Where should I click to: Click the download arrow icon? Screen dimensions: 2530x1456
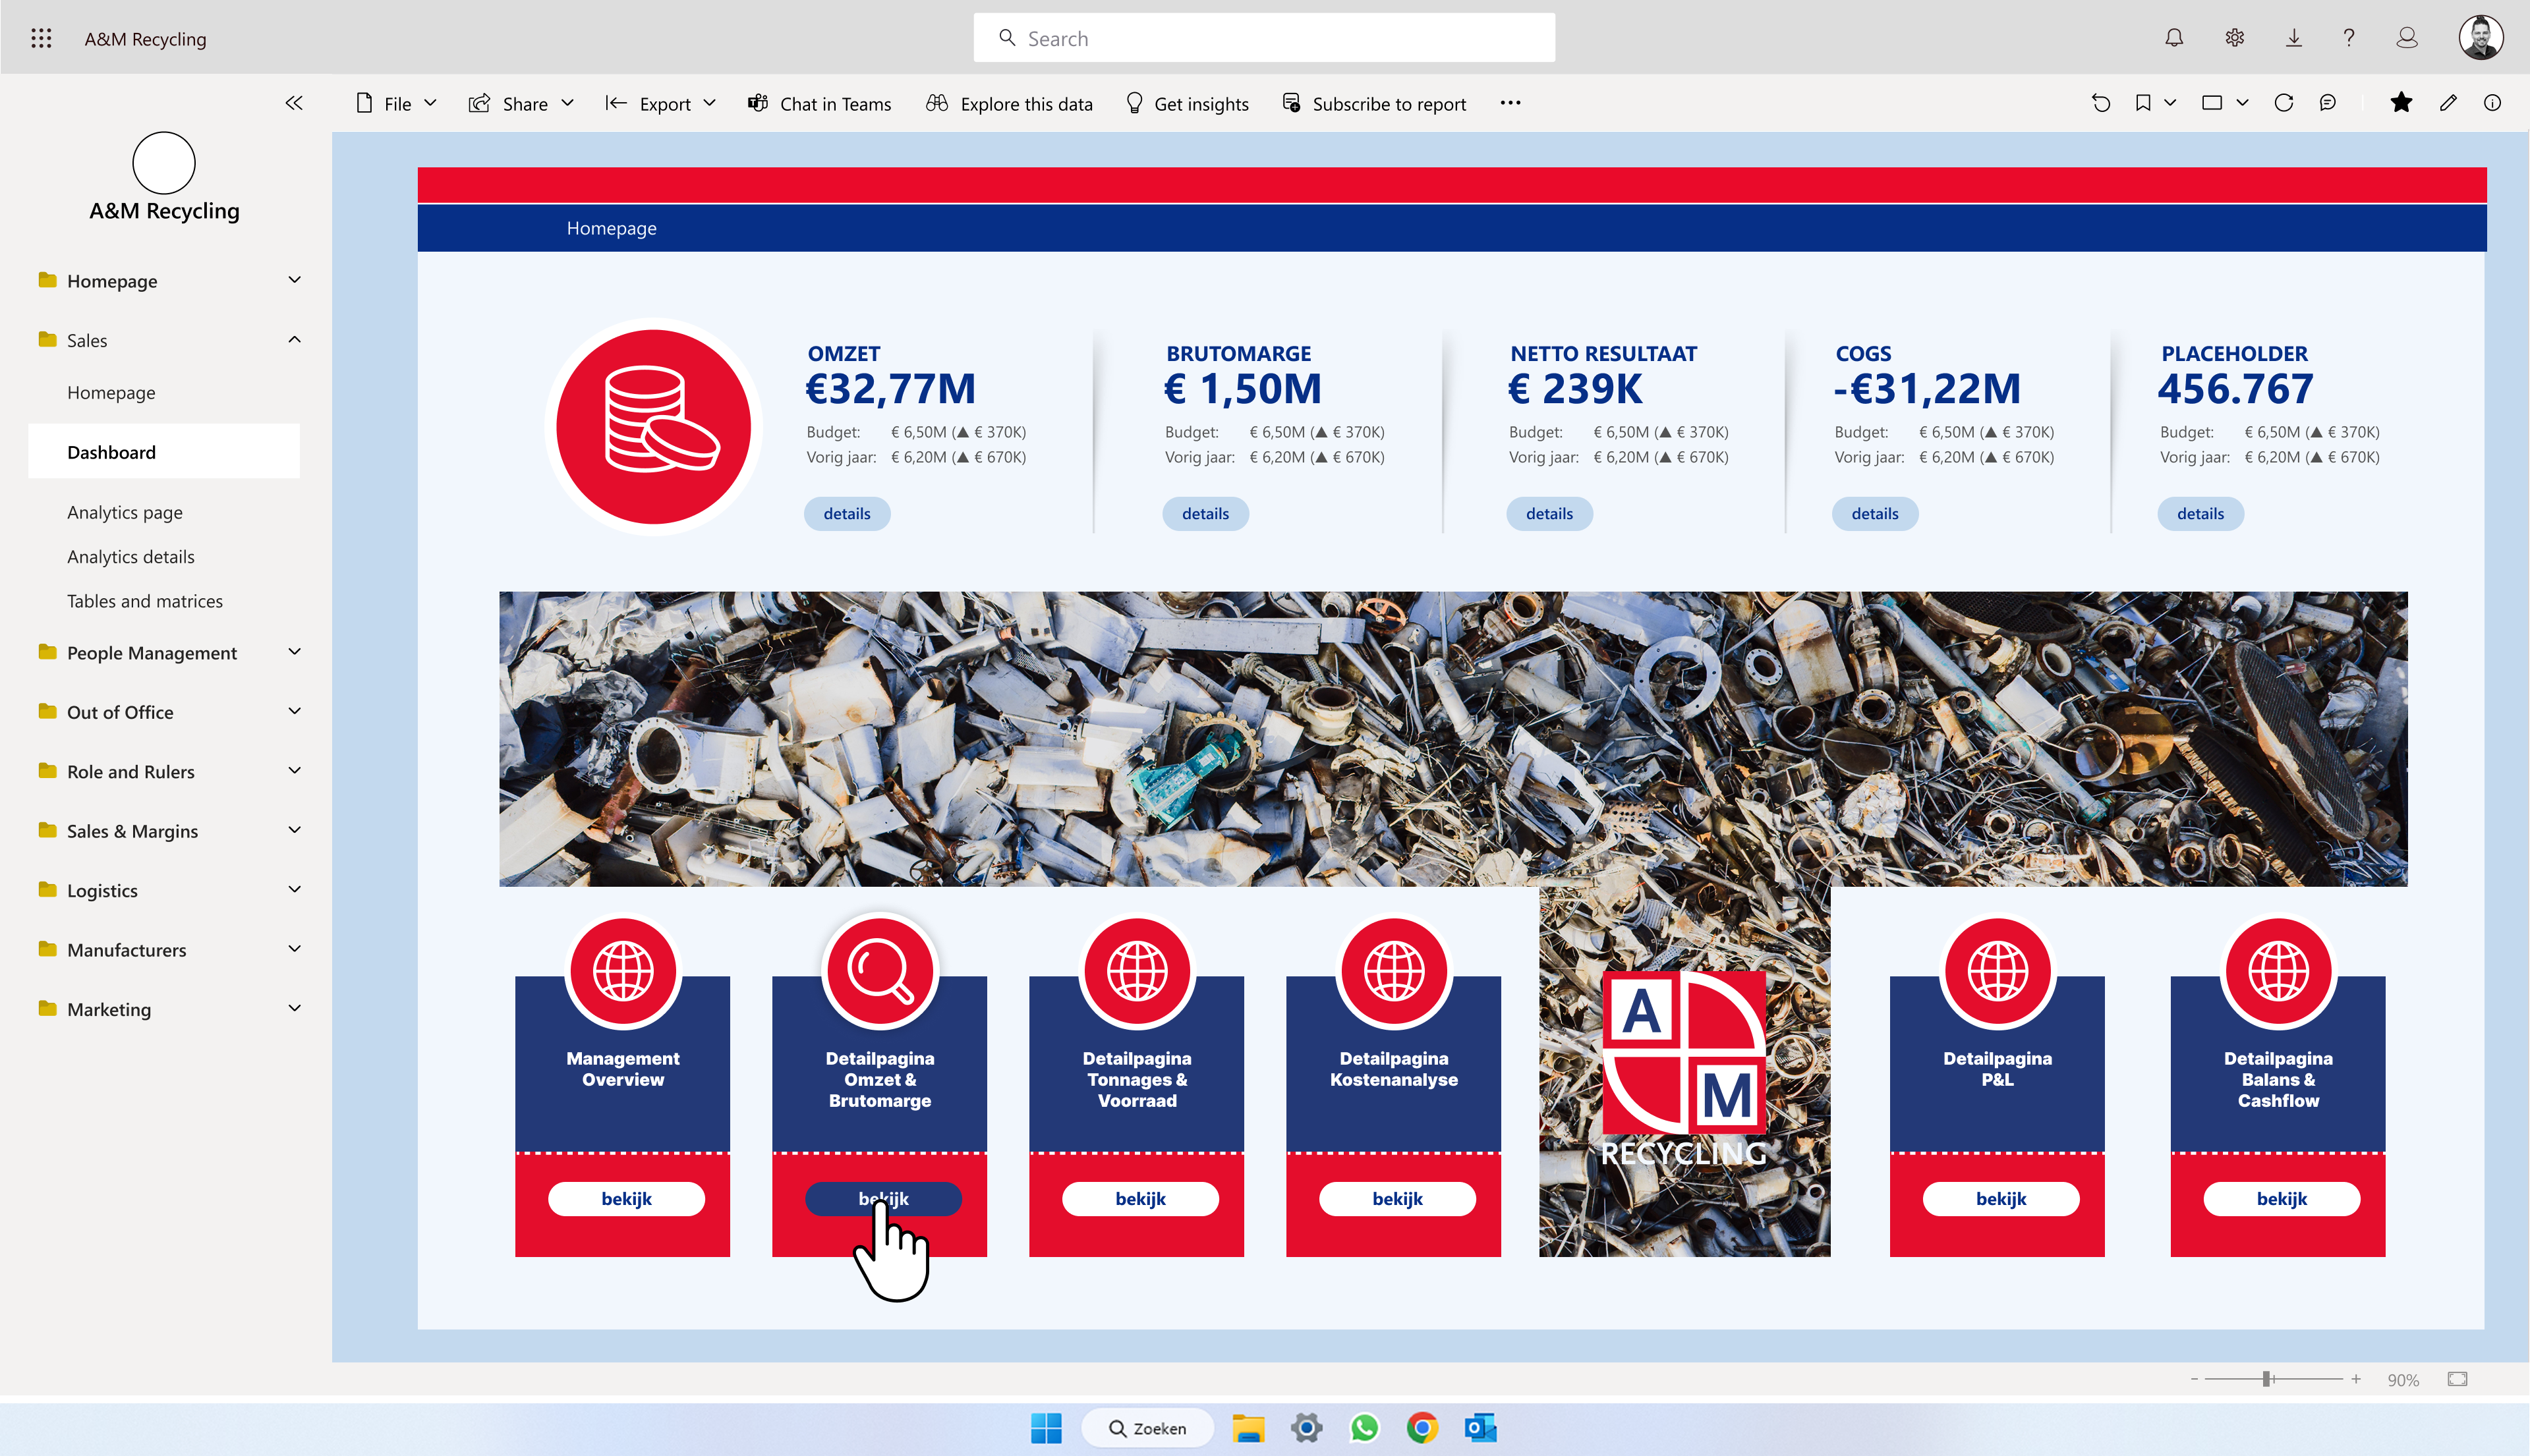[x=2294, y=38]
